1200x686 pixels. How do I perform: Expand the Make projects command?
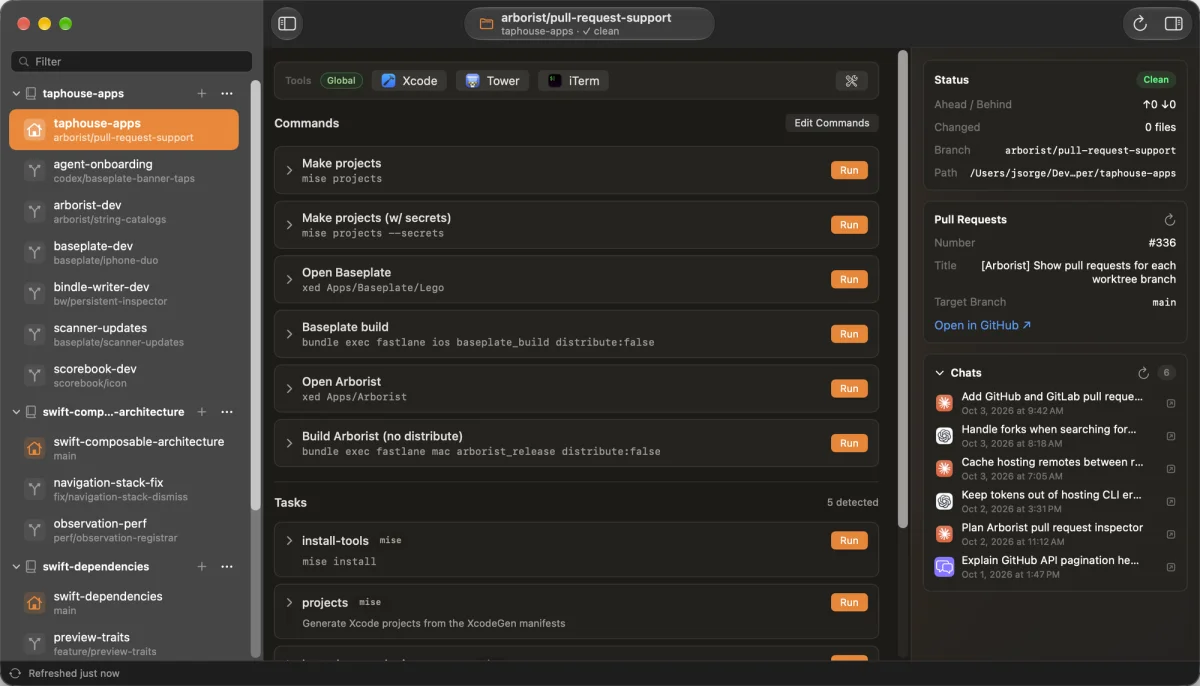[289, 170]
